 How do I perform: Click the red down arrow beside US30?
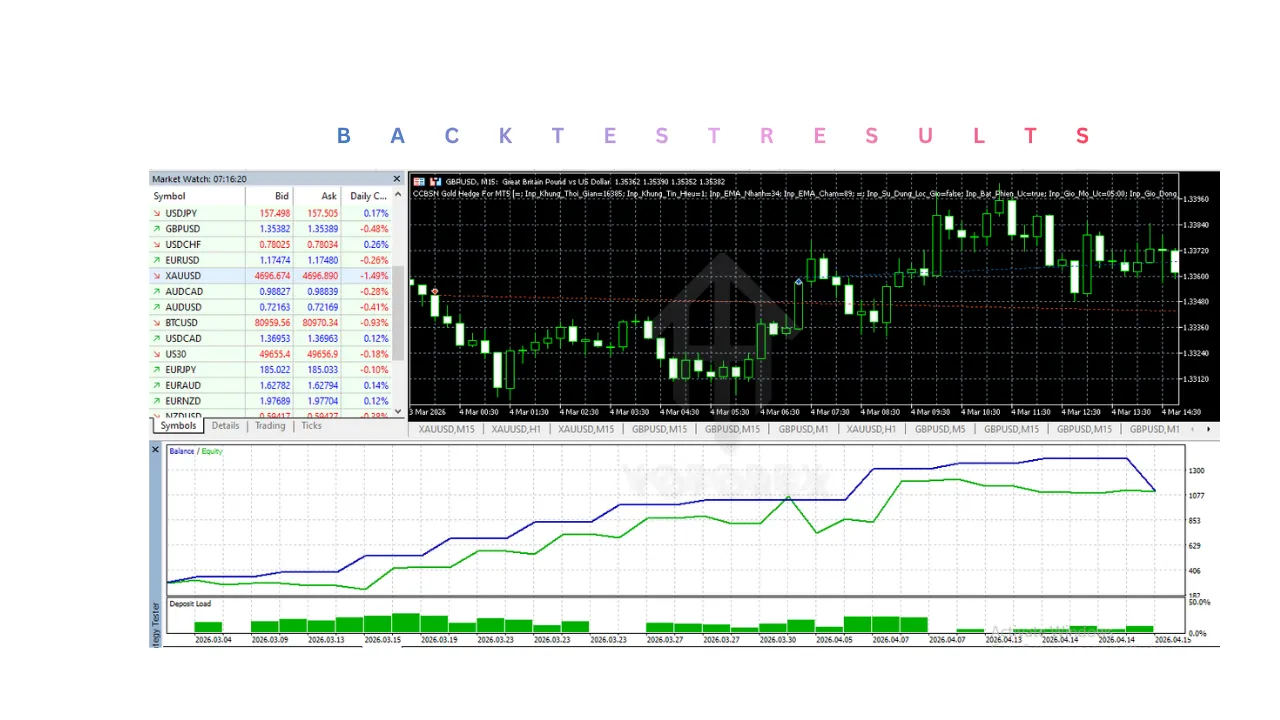[x=157, y=354]
